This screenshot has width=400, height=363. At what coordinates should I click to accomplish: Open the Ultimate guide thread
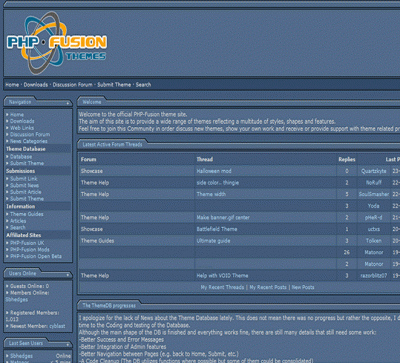click(x=213, y=241)
